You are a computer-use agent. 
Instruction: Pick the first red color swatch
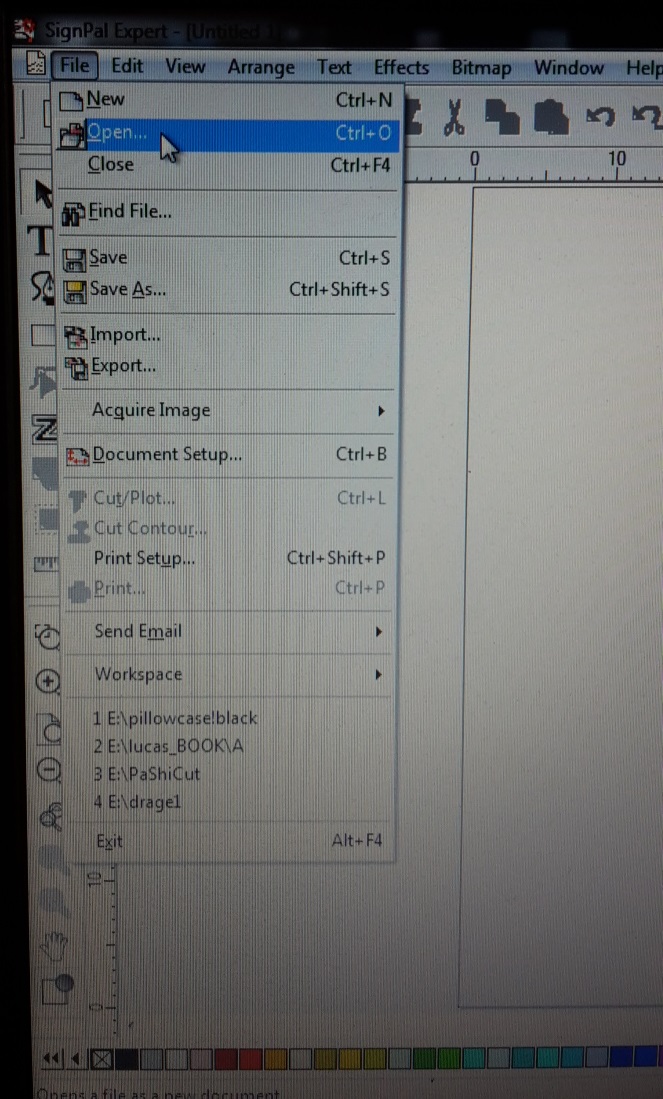[x=226, y=1059]
